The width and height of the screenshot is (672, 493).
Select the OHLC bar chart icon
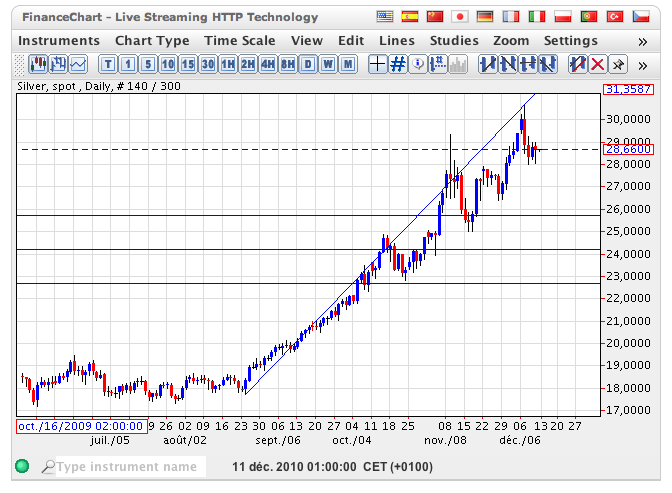(x=58, y=64)
